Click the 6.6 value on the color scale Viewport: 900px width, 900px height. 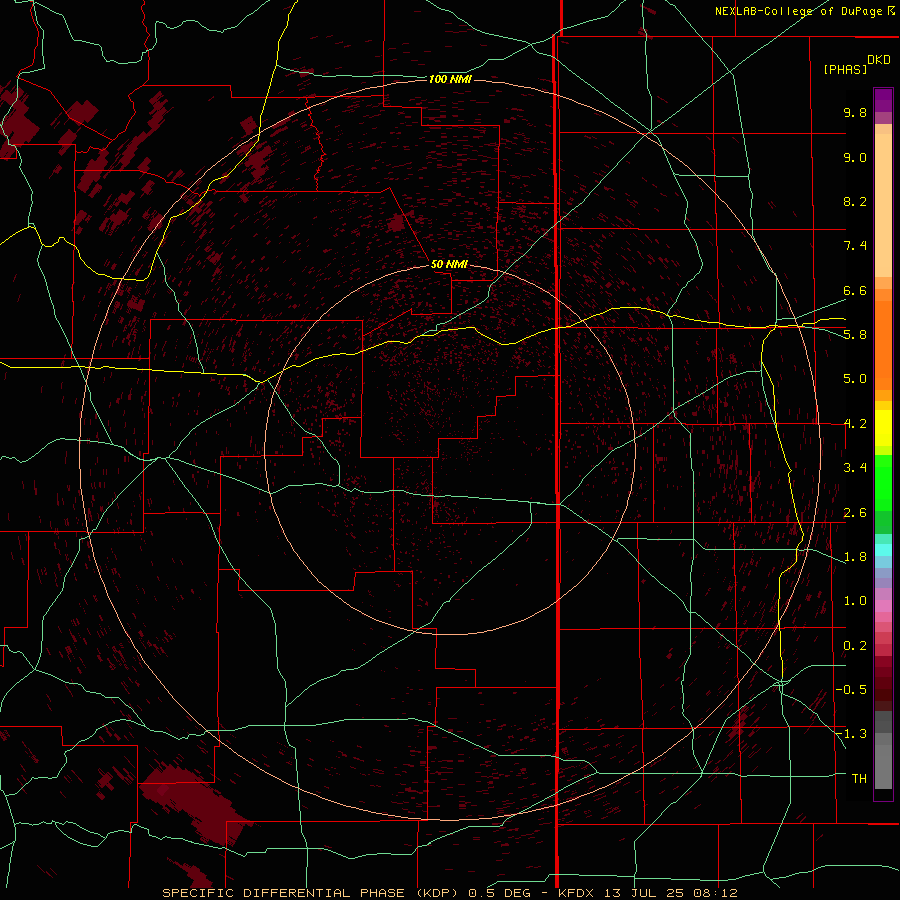(855, 290)
